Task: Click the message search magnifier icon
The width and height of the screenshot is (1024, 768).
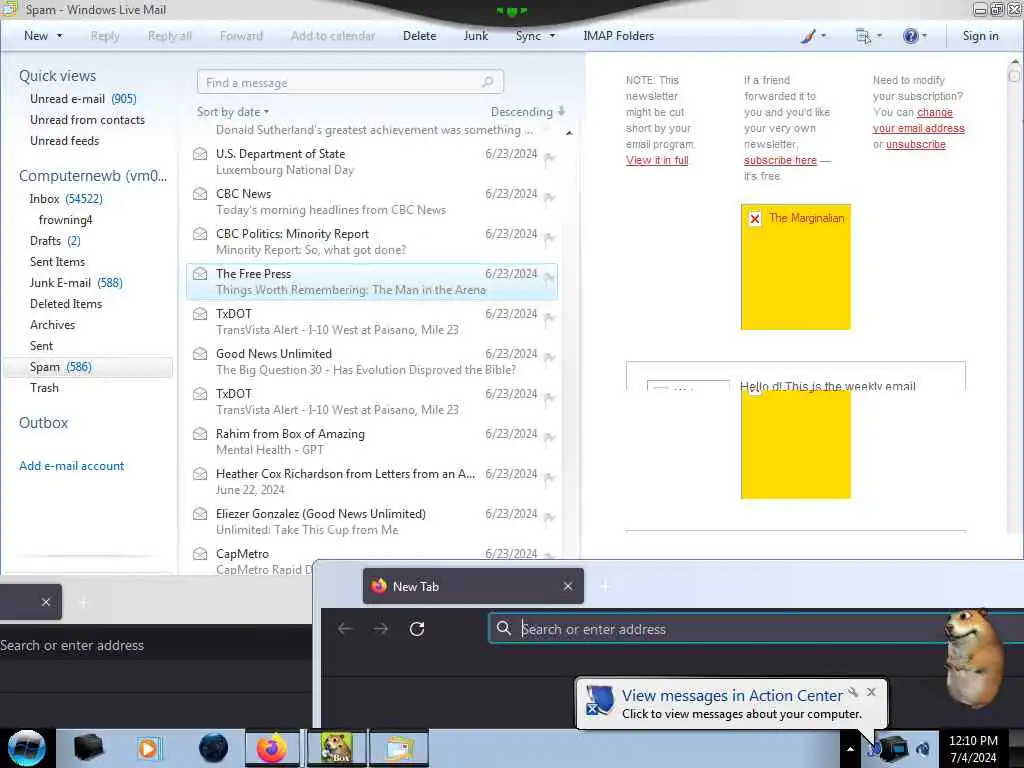Action: pyautogui.click(x=488, y=82)
